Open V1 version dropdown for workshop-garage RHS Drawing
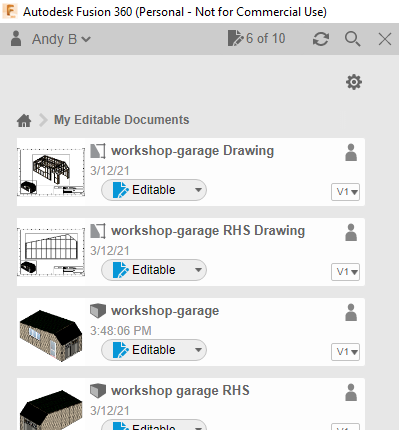The width and height of the screenshot is (399, 430). point(345,272)
